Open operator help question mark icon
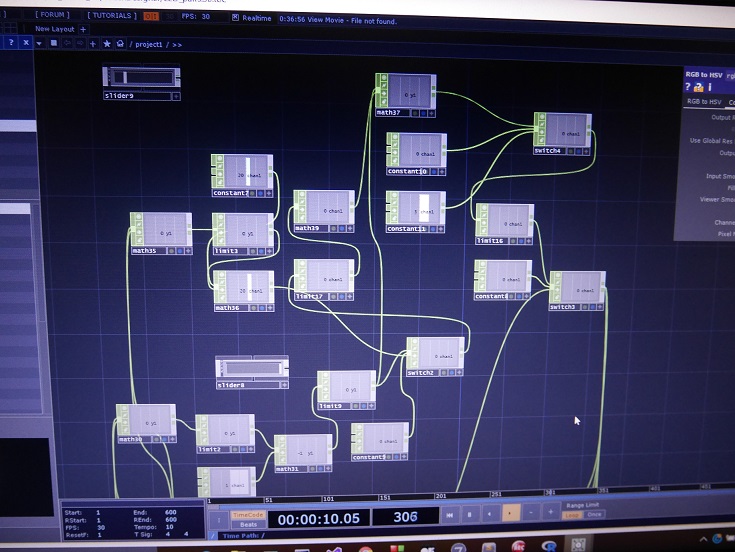 pos(688,87)
